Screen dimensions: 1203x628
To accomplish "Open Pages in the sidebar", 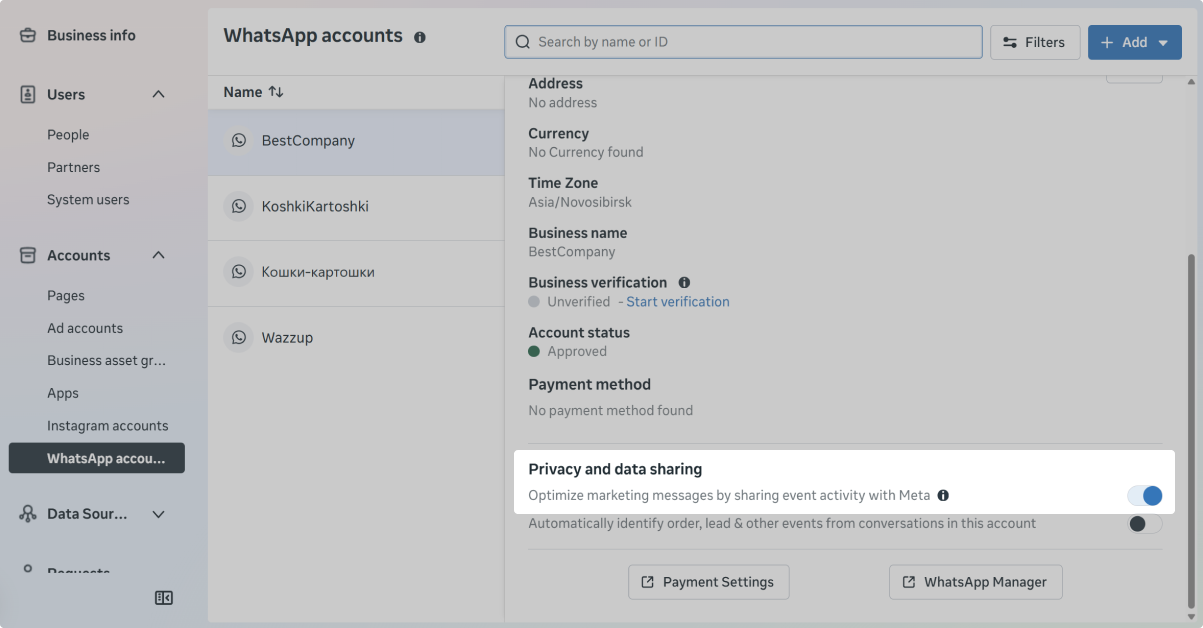I will coord(66,296).
